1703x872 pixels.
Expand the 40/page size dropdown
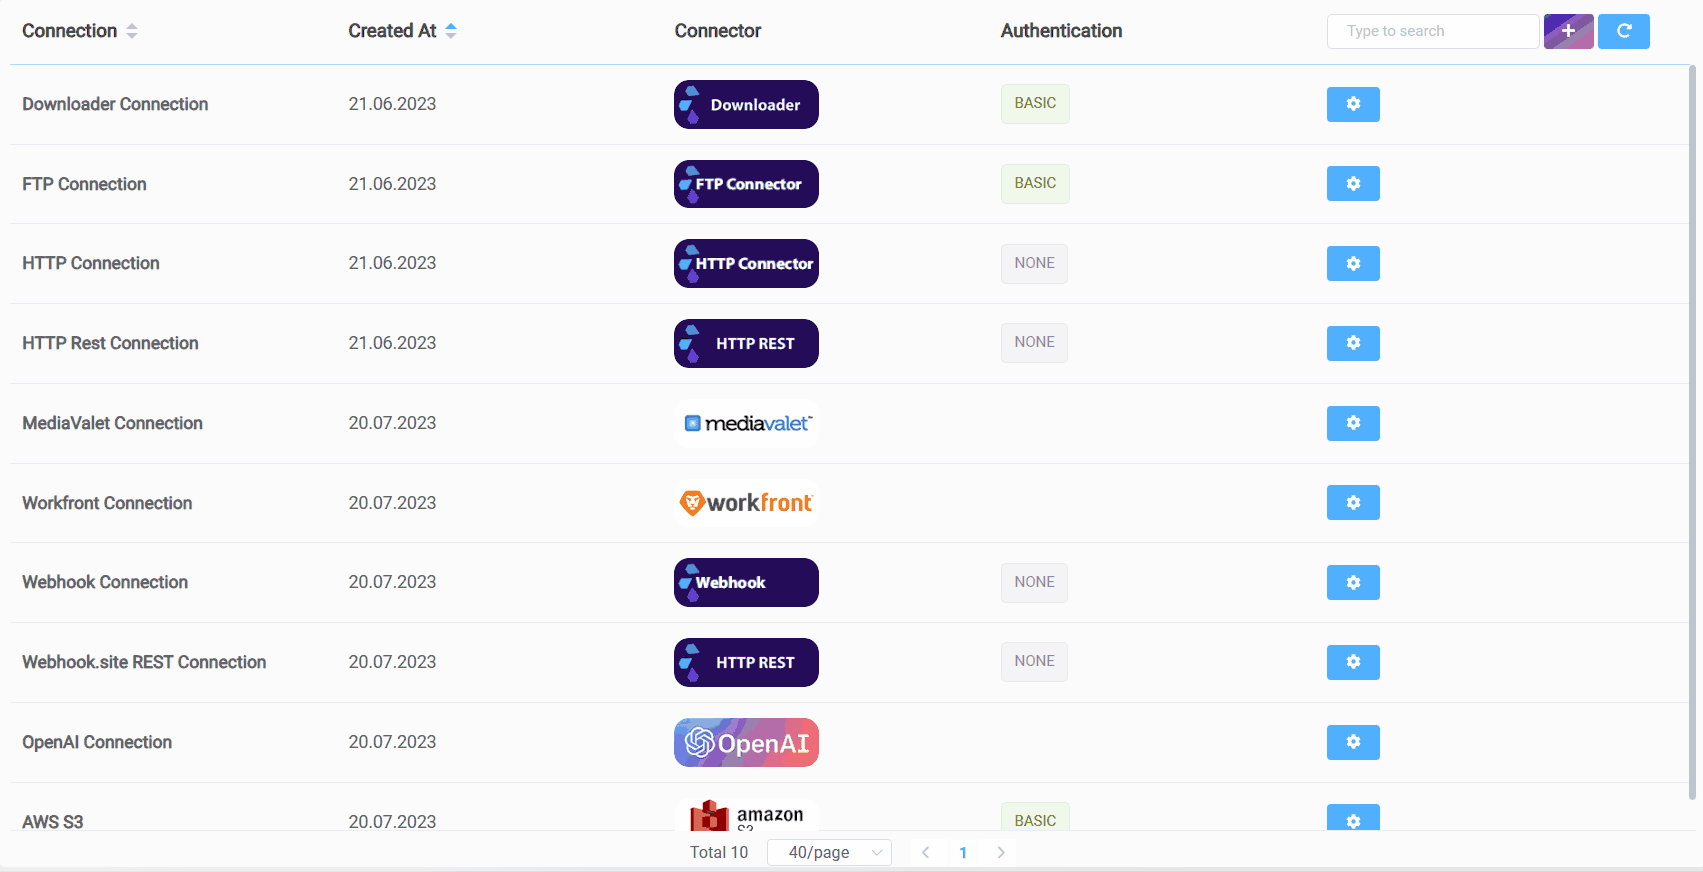[829, 852]
